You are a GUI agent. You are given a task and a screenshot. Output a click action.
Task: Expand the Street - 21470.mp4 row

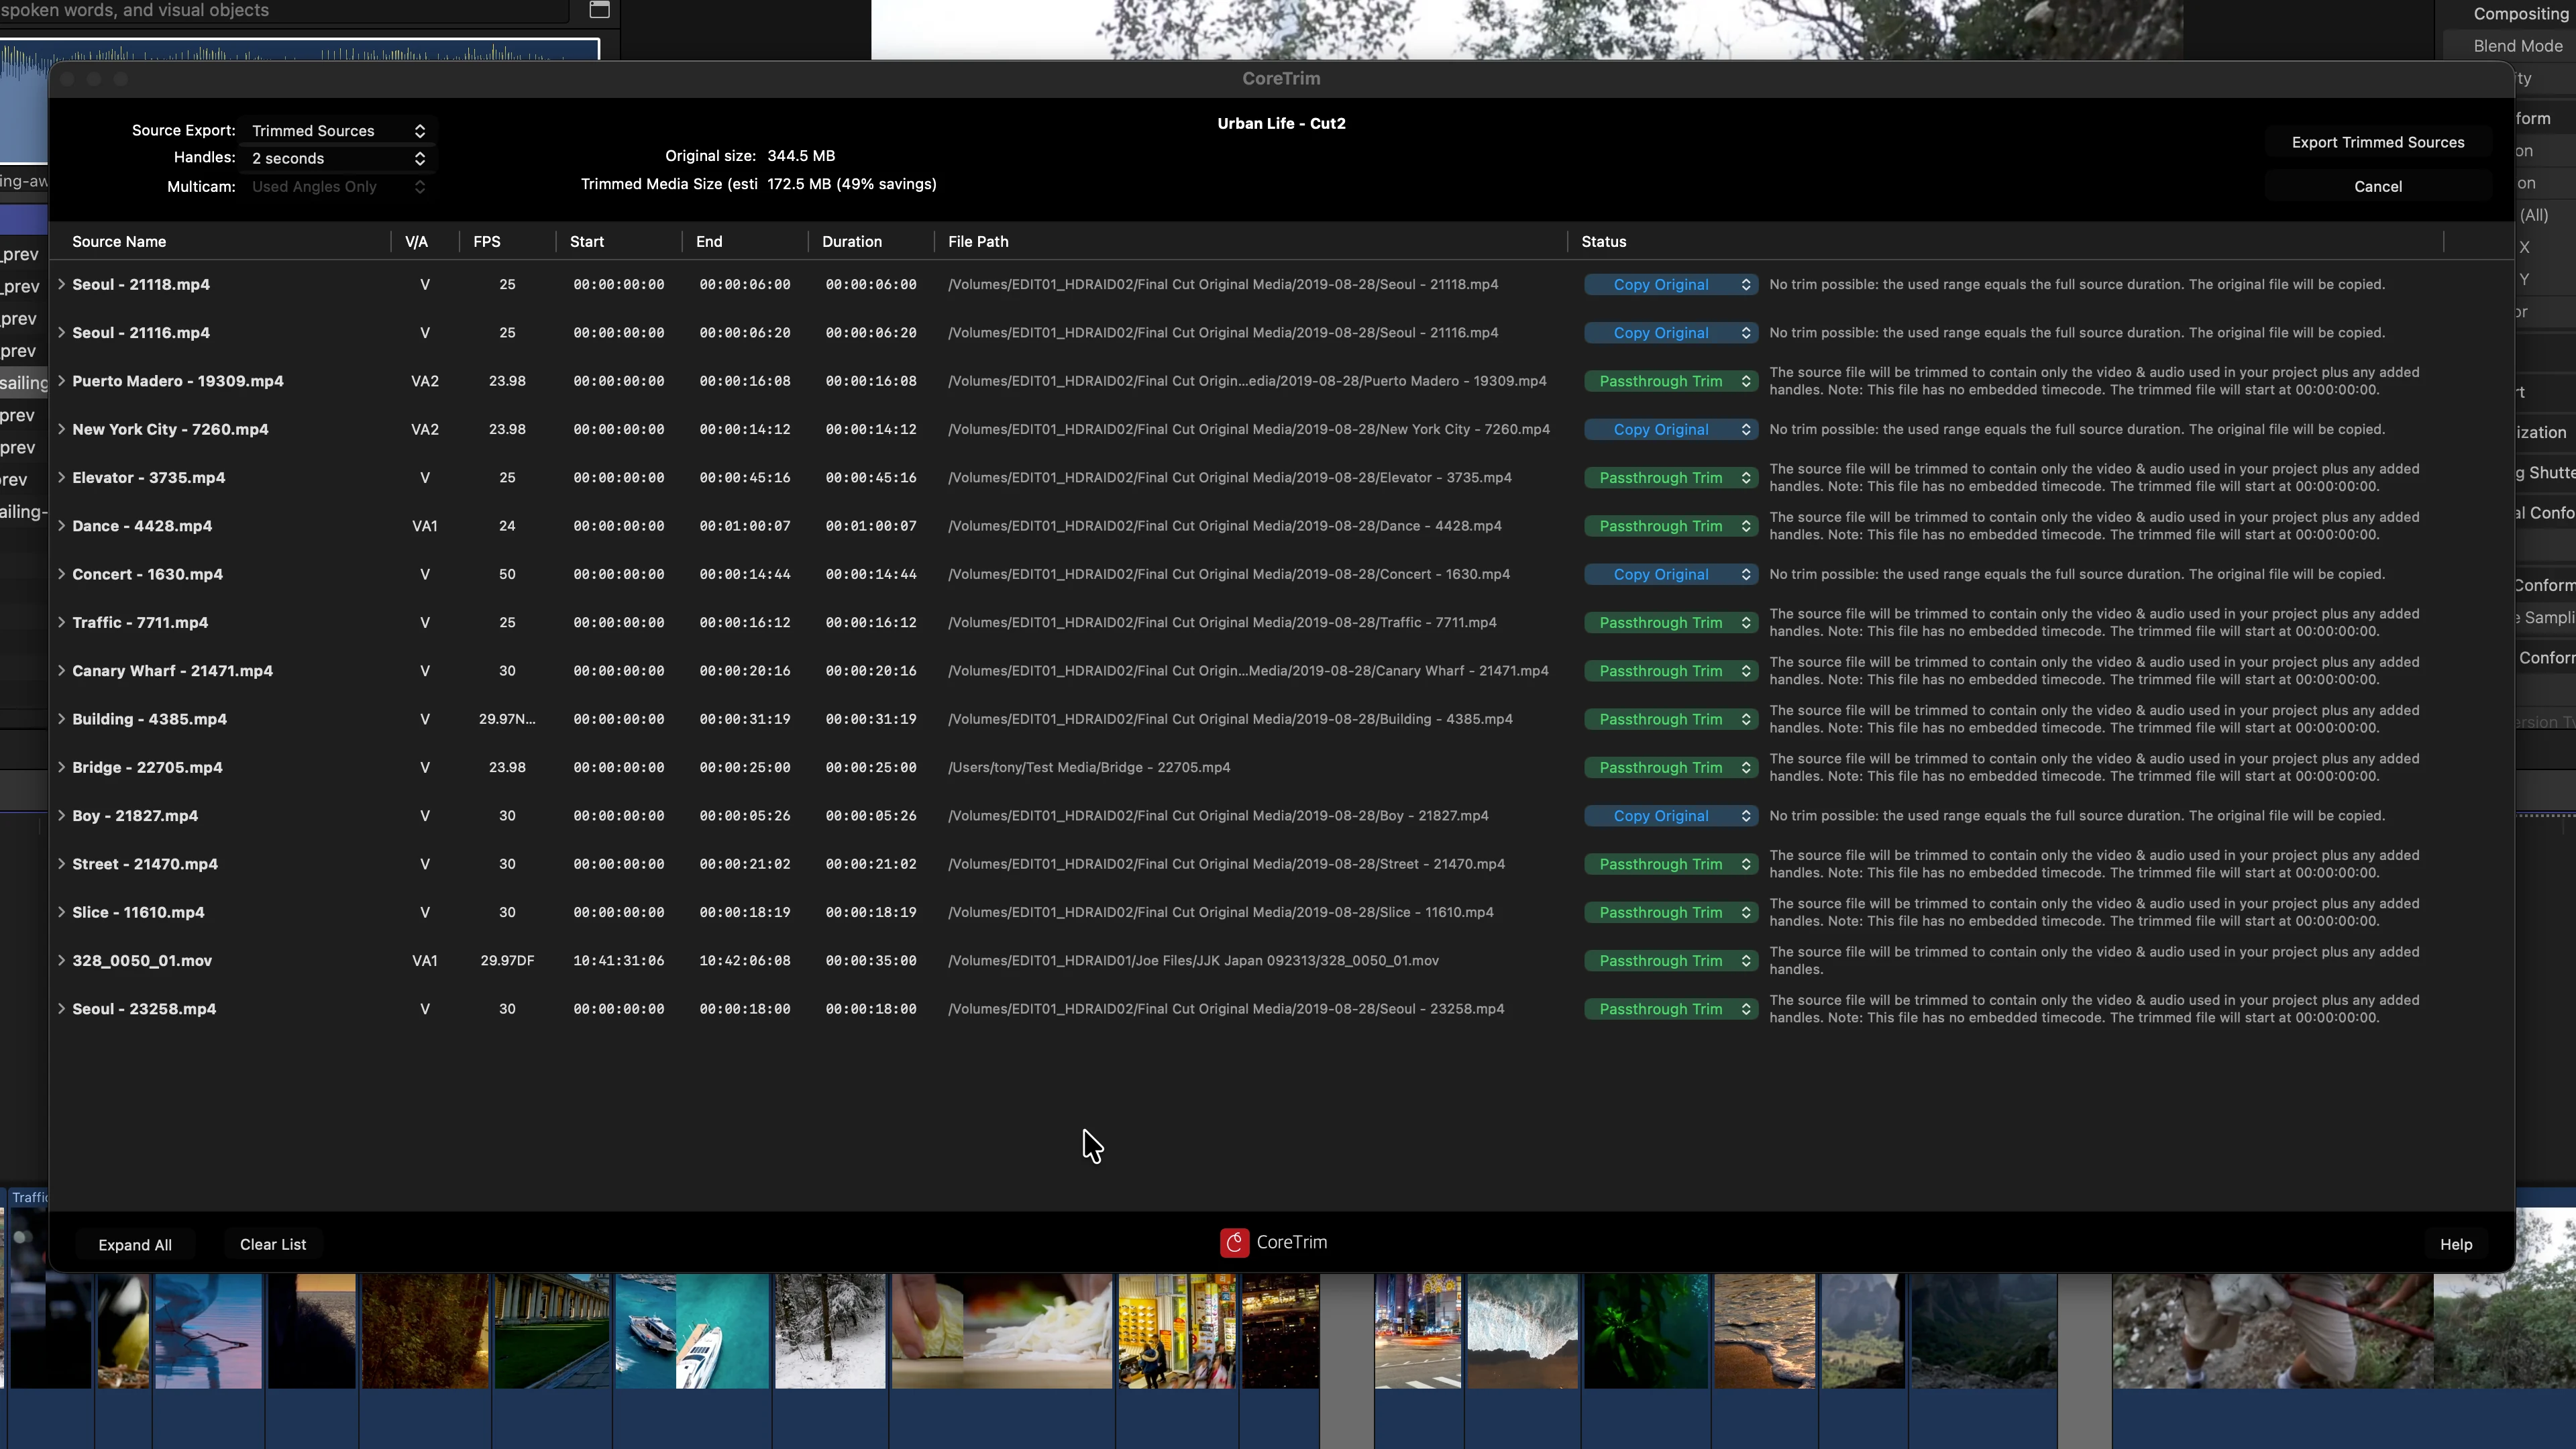61,864
